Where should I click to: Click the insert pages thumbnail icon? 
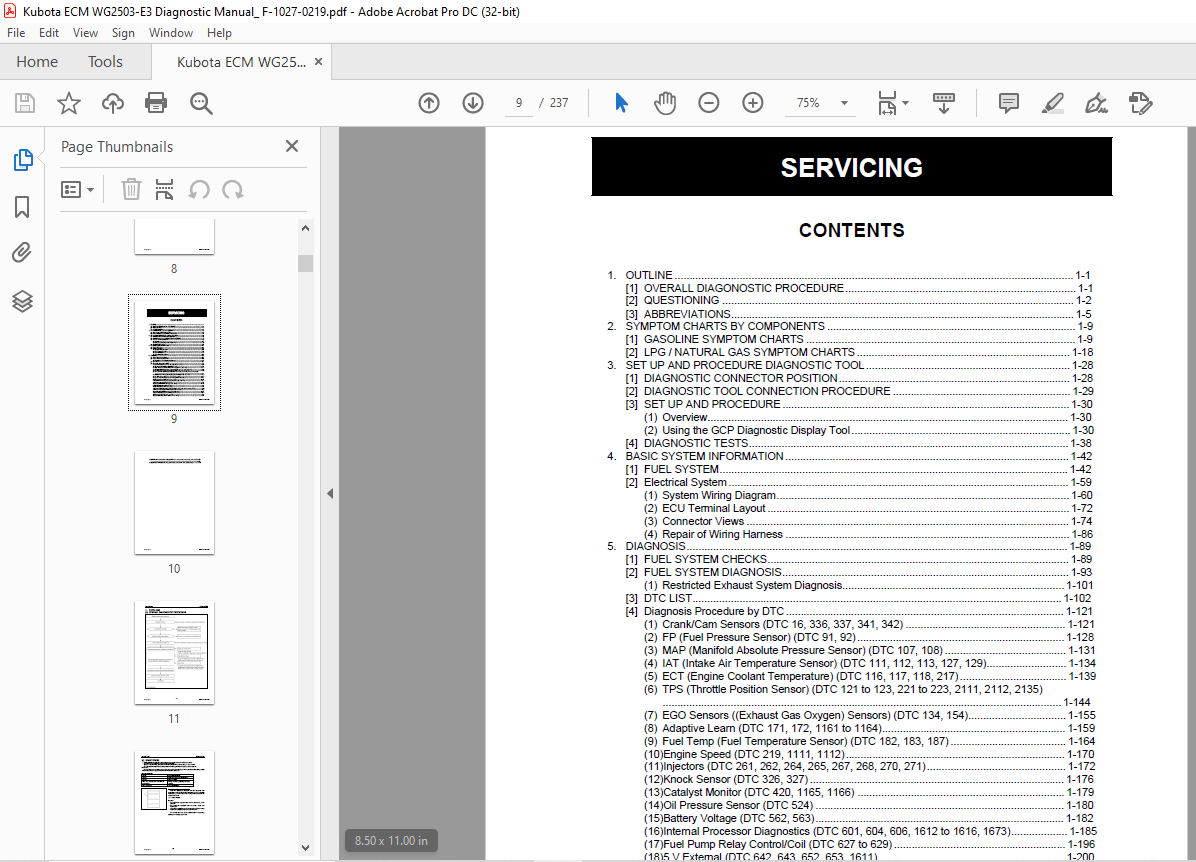[x=164, y=189]
